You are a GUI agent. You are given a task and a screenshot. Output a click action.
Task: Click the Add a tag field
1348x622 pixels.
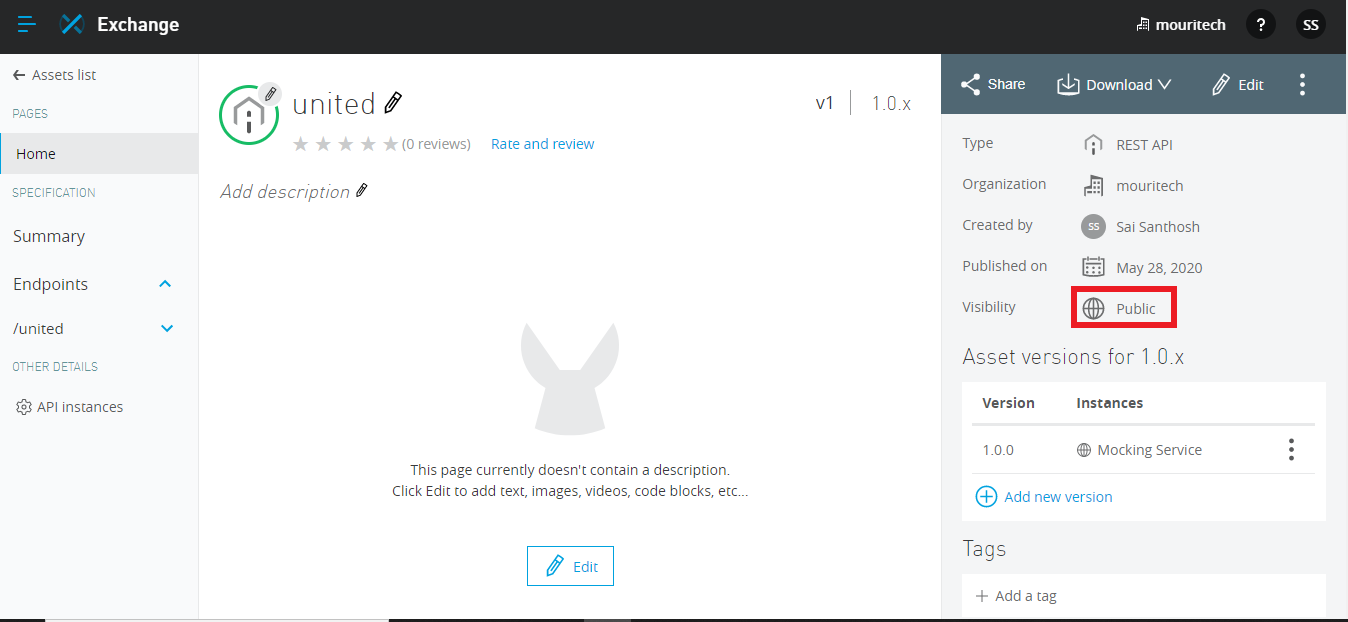tap(1026, 596)
